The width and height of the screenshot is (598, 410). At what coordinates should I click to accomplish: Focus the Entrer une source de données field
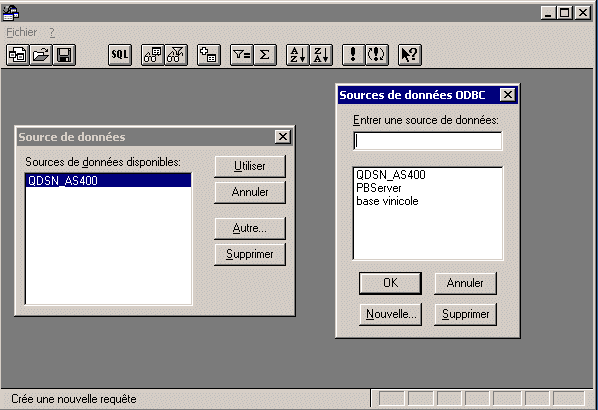point(428,141)
